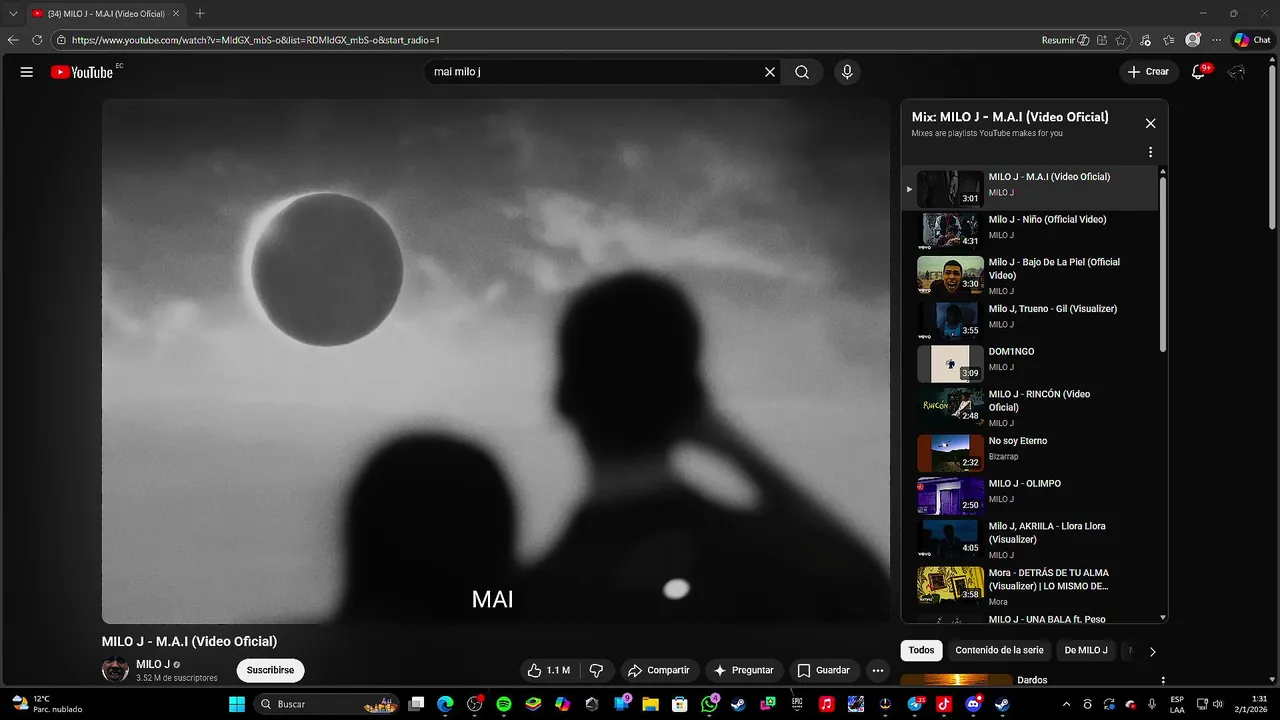
Task: Start voice search with the microphone
Action: tap(847, 72)
